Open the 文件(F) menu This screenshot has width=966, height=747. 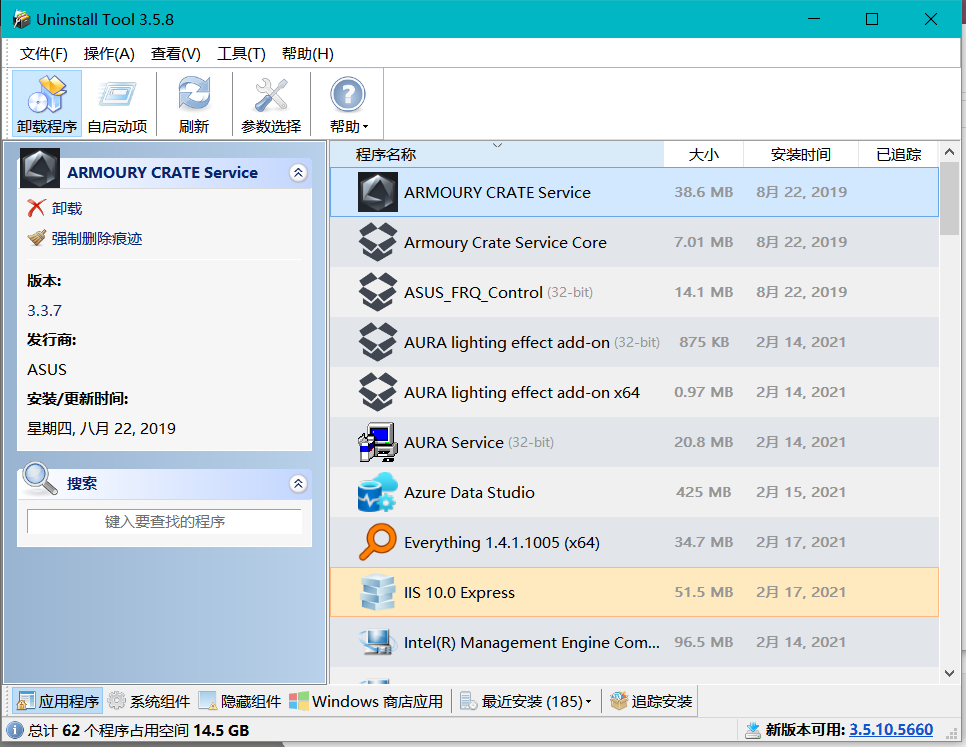(43, 54)
